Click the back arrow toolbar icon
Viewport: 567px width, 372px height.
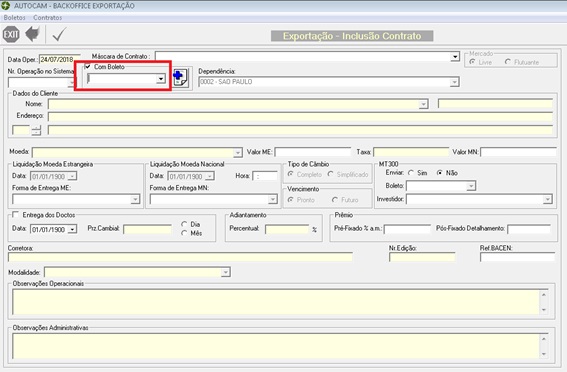tap(33, 34)
